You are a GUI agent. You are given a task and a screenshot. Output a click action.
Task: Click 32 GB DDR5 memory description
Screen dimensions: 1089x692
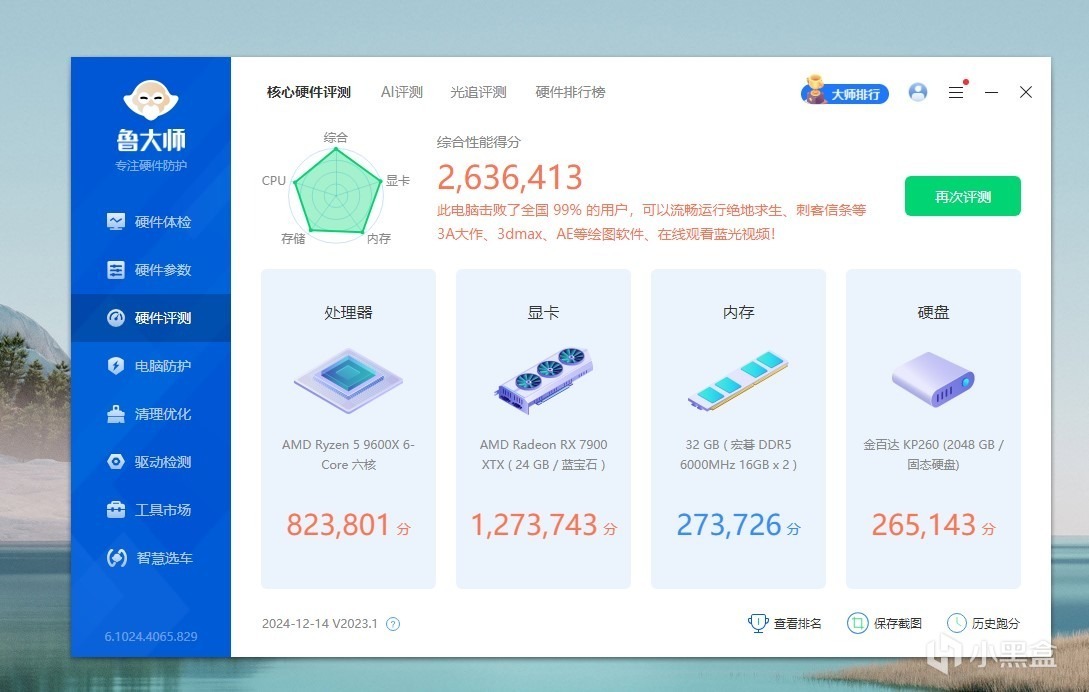coord(738,454)
